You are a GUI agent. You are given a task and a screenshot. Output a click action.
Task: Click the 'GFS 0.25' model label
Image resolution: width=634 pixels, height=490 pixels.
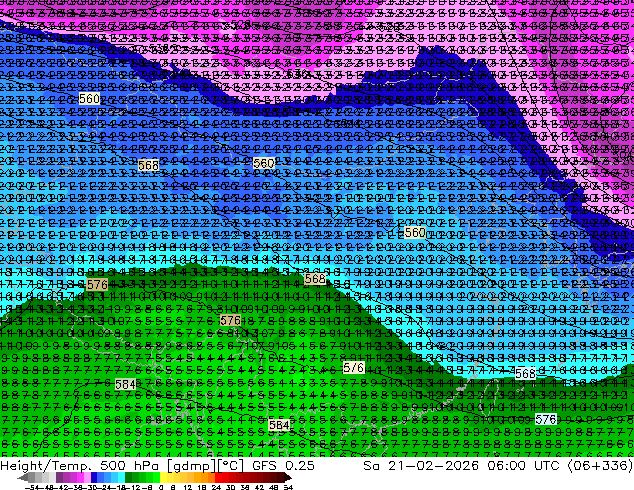tap(283, 465)
